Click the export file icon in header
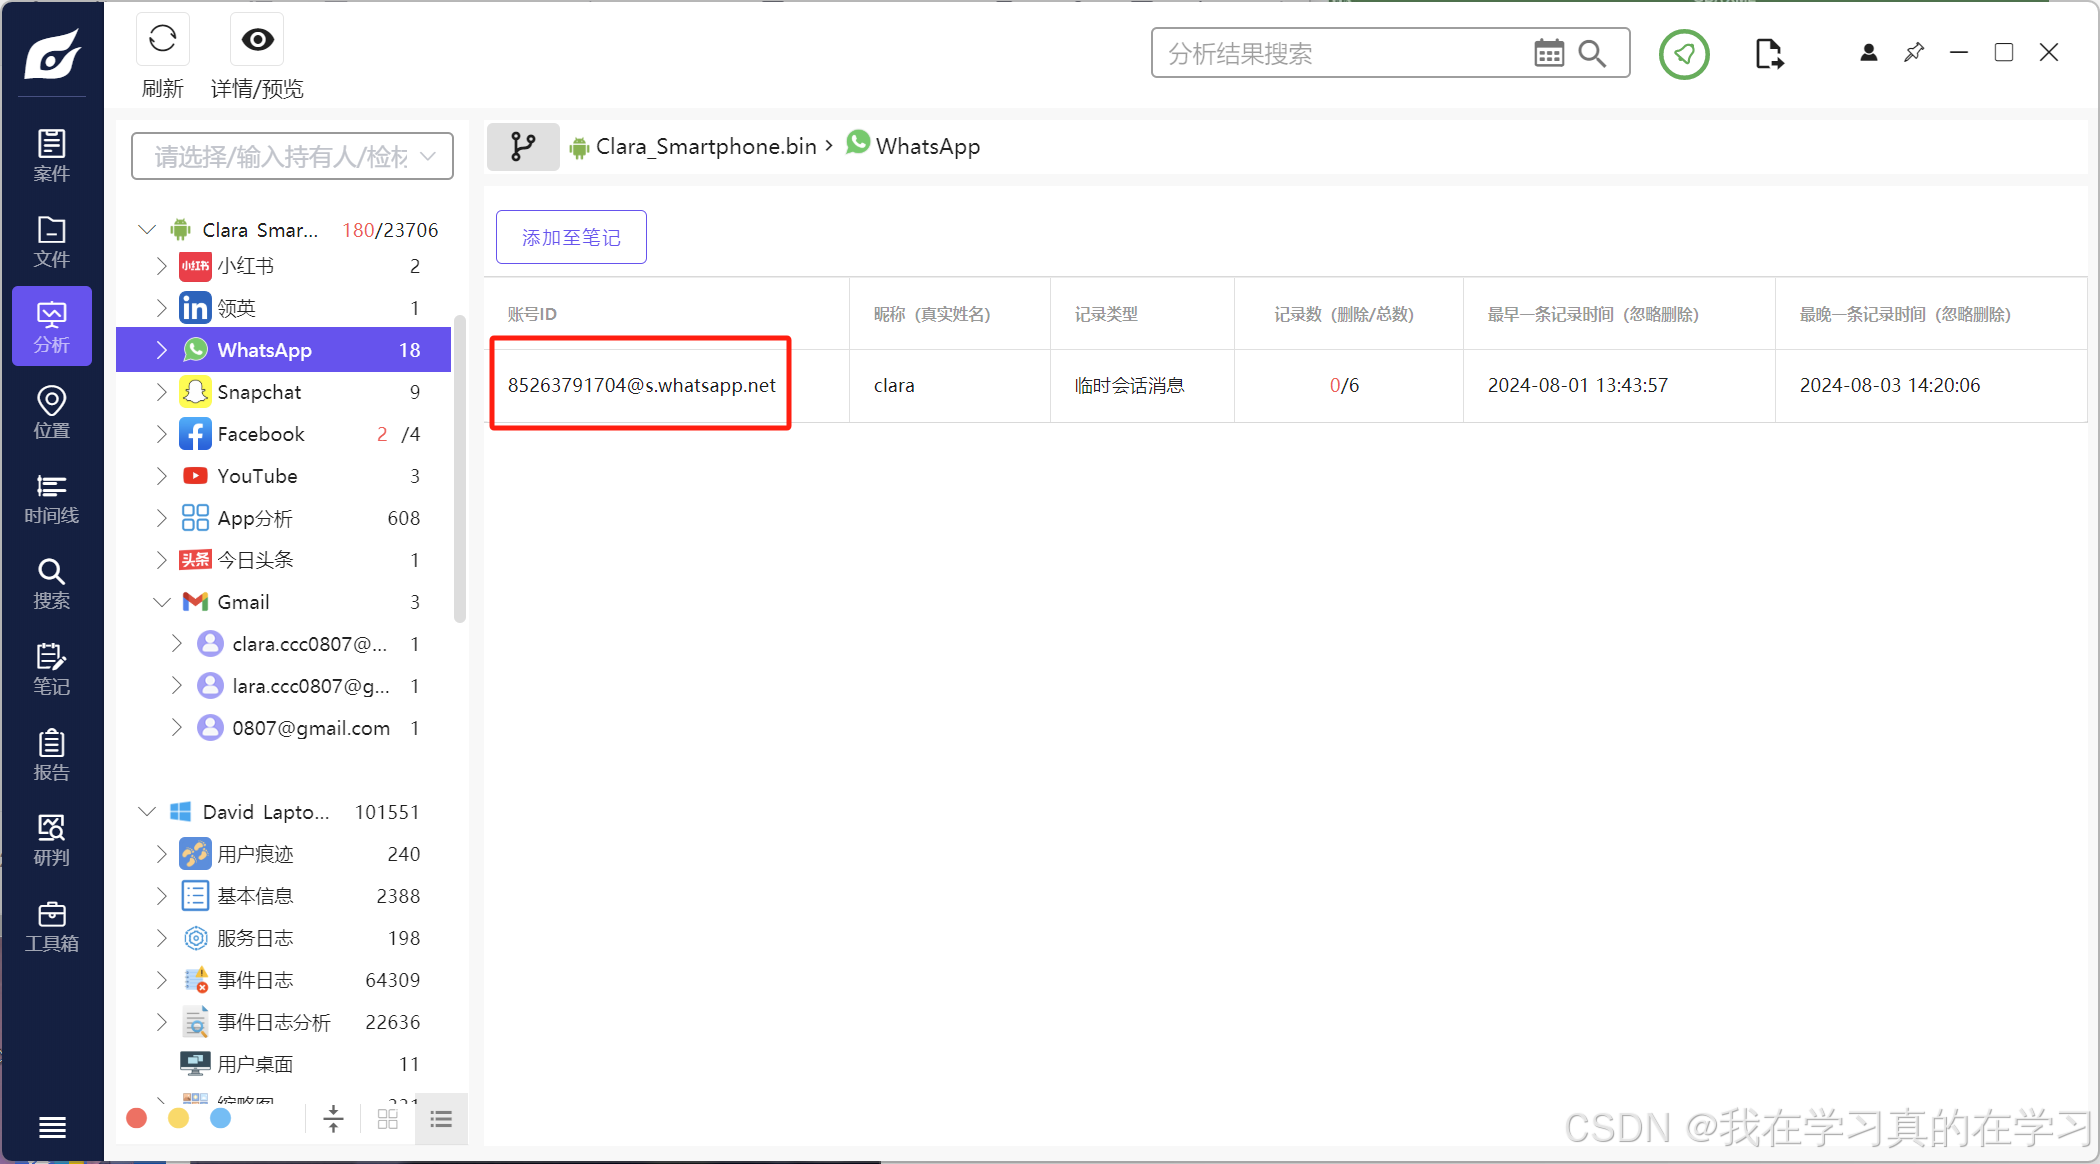 coord(1768,54)
